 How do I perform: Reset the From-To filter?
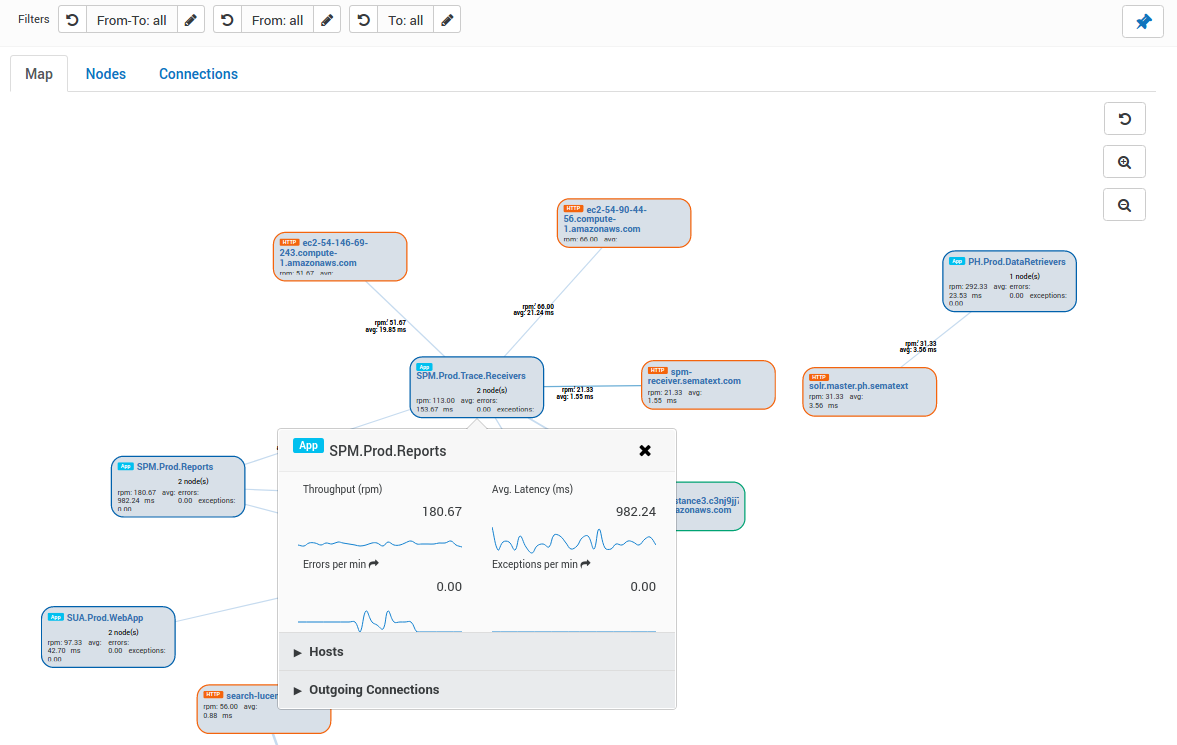pyautogui.click(x=73, y=20)
